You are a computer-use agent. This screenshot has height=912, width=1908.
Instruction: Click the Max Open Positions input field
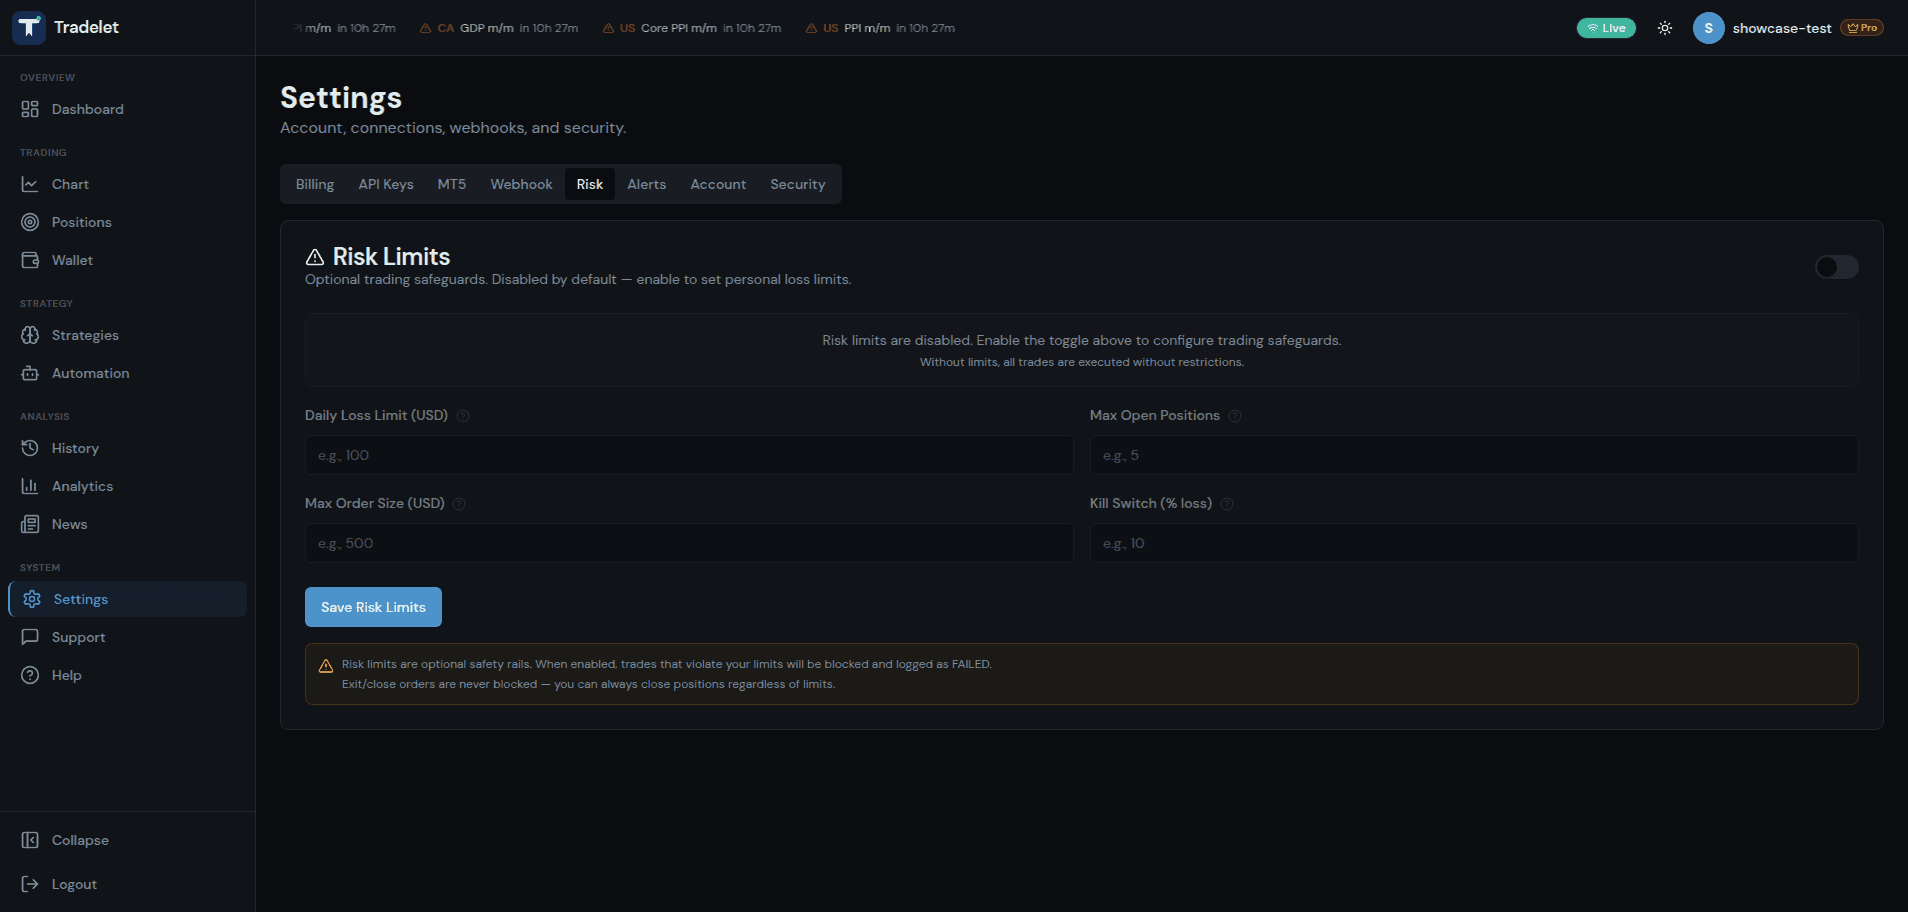tap(1473, 455)
